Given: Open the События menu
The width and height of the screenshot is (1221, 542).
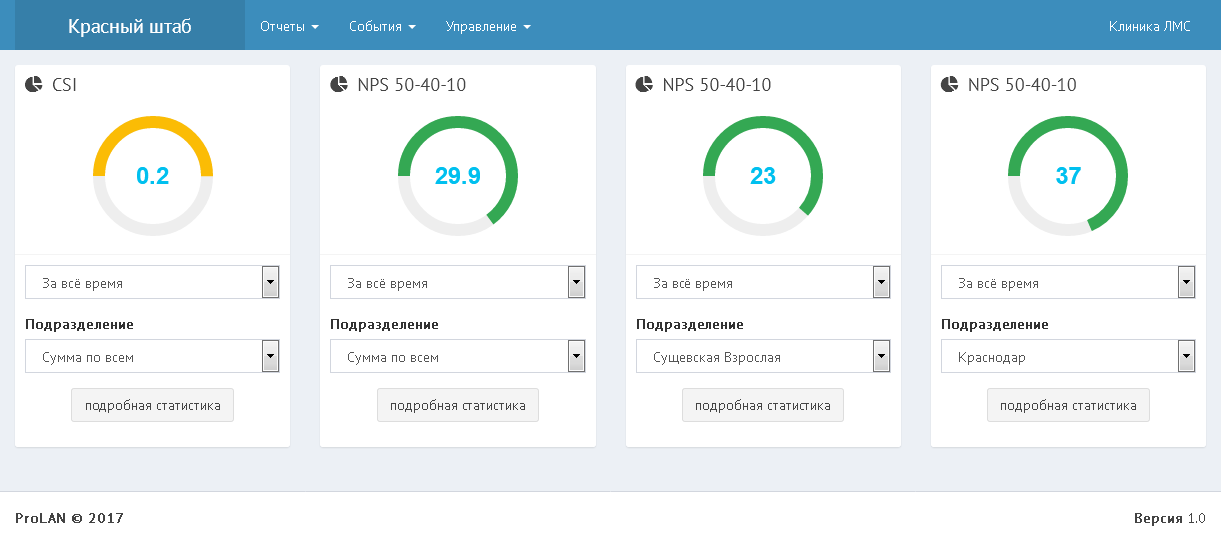Looking at the screenshot, I should pos(382,26).
